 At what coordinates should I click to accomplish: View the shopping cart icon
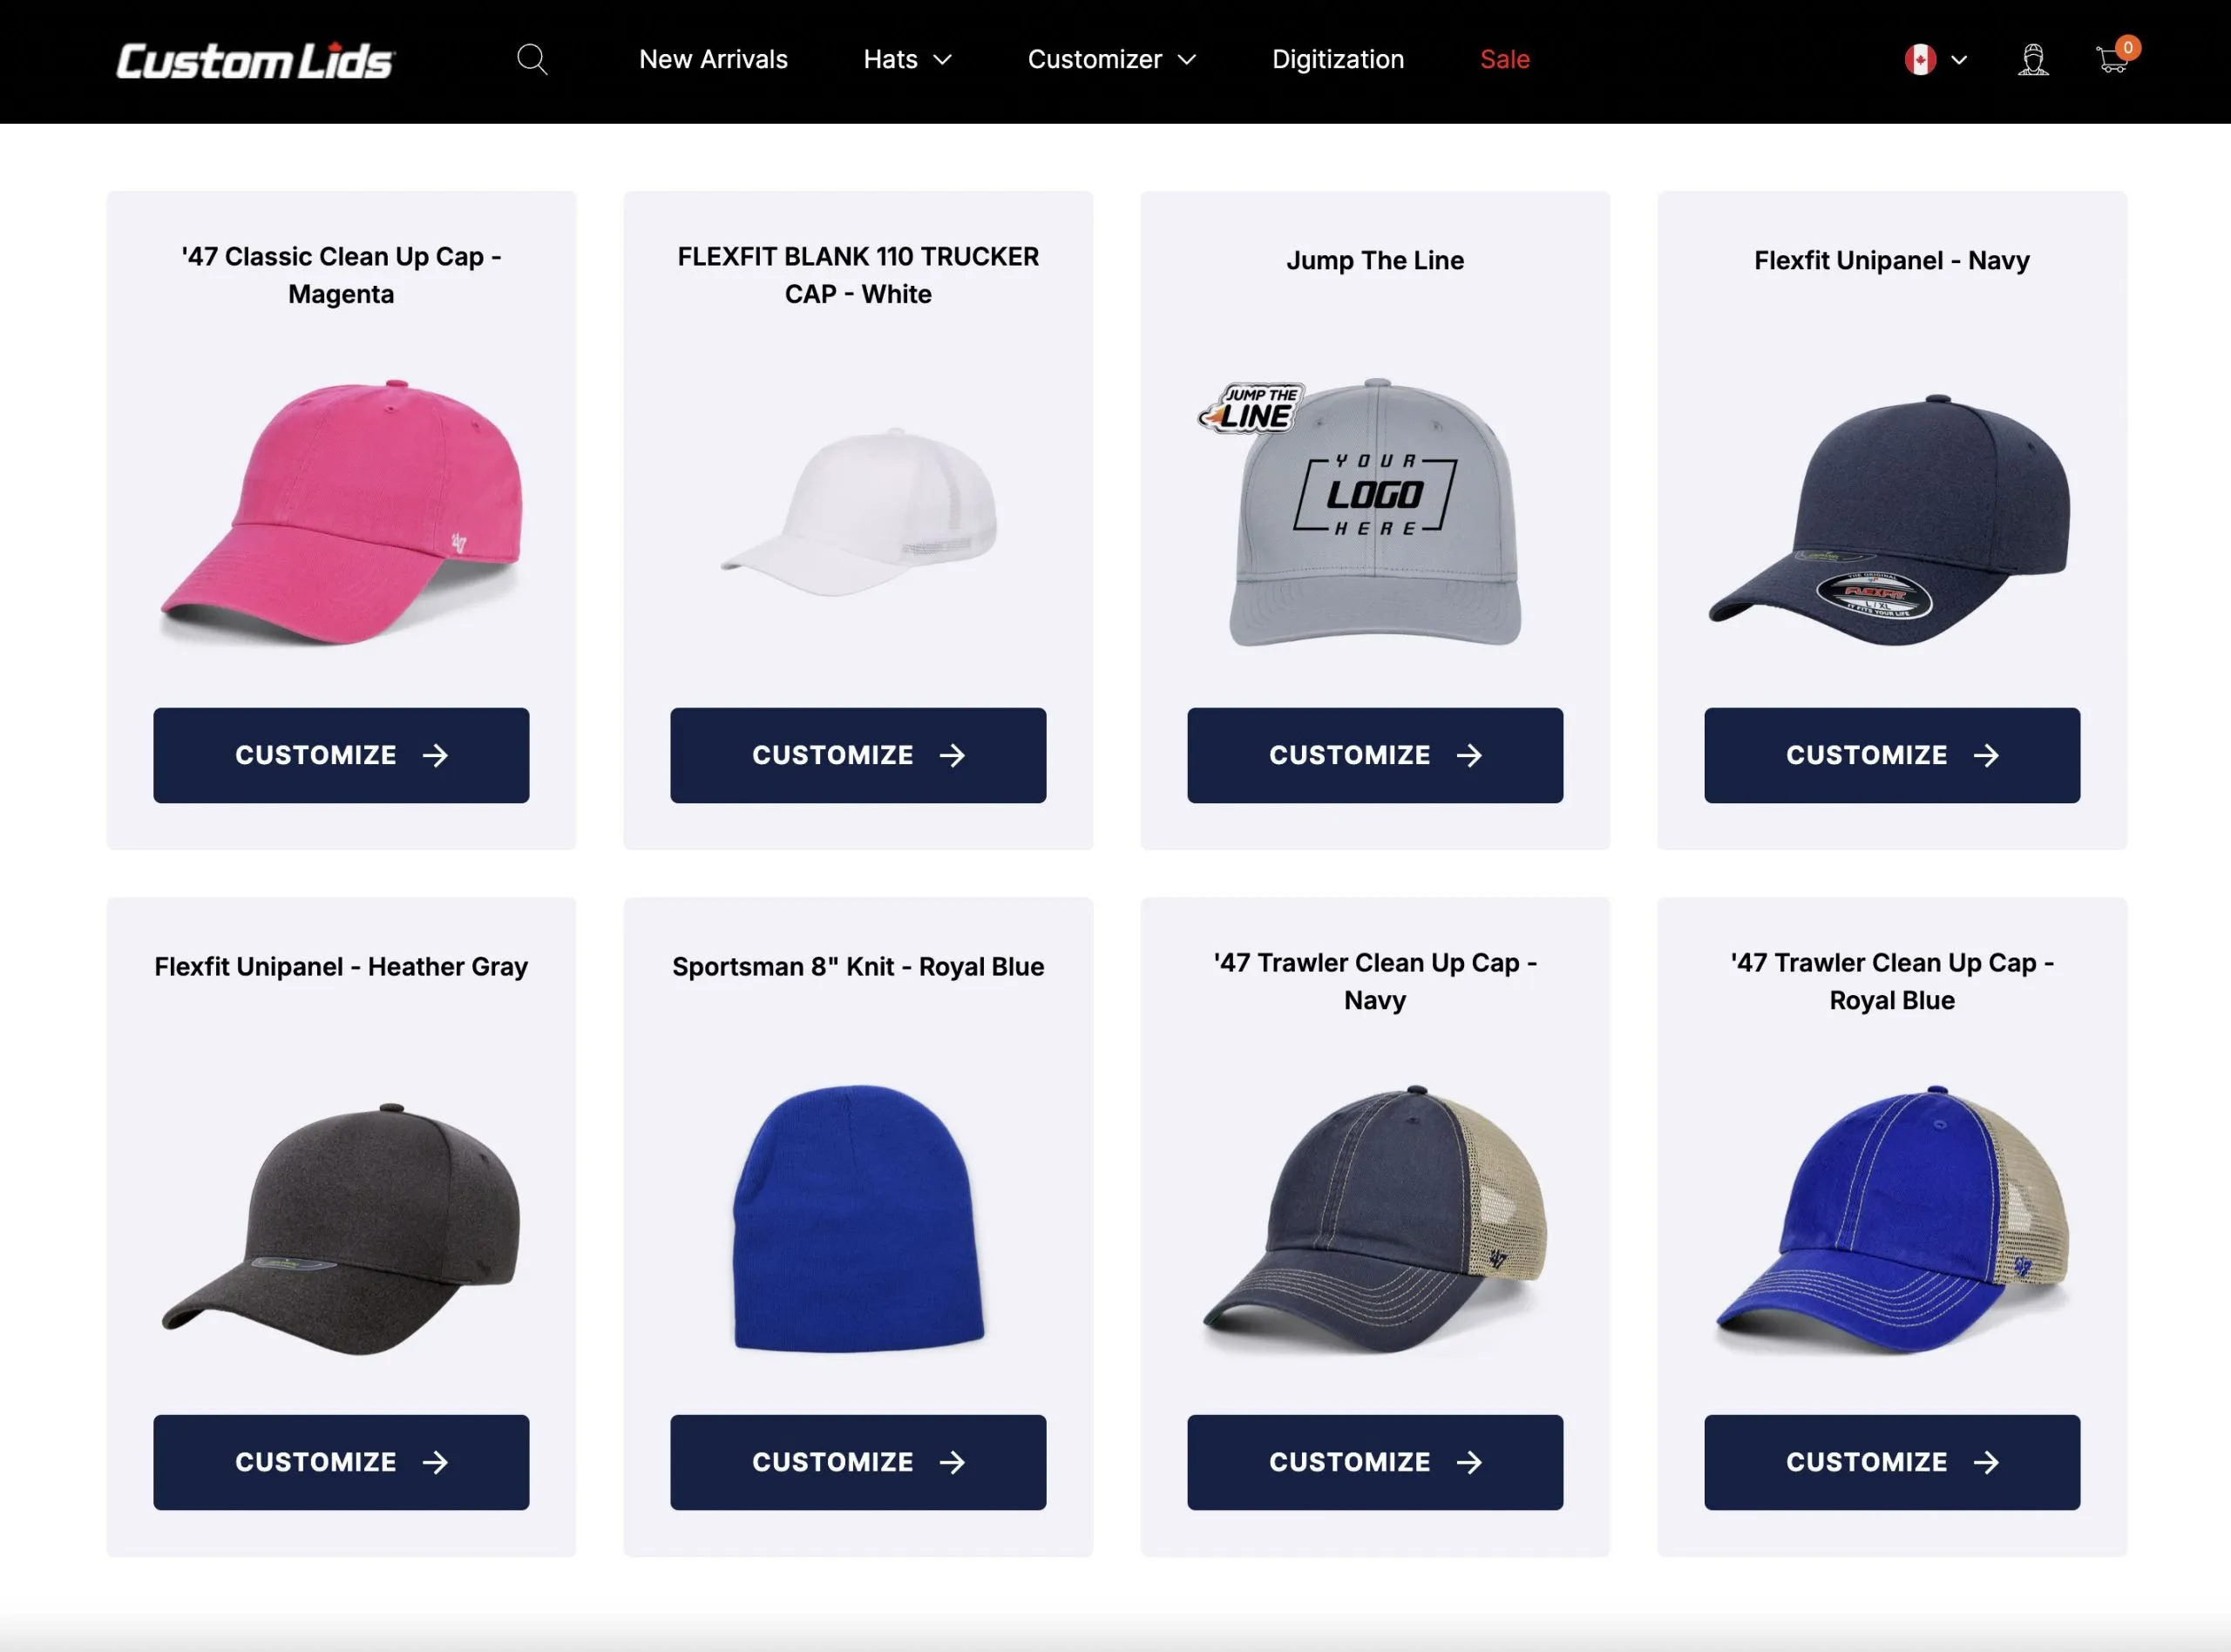click(2111, 61)
